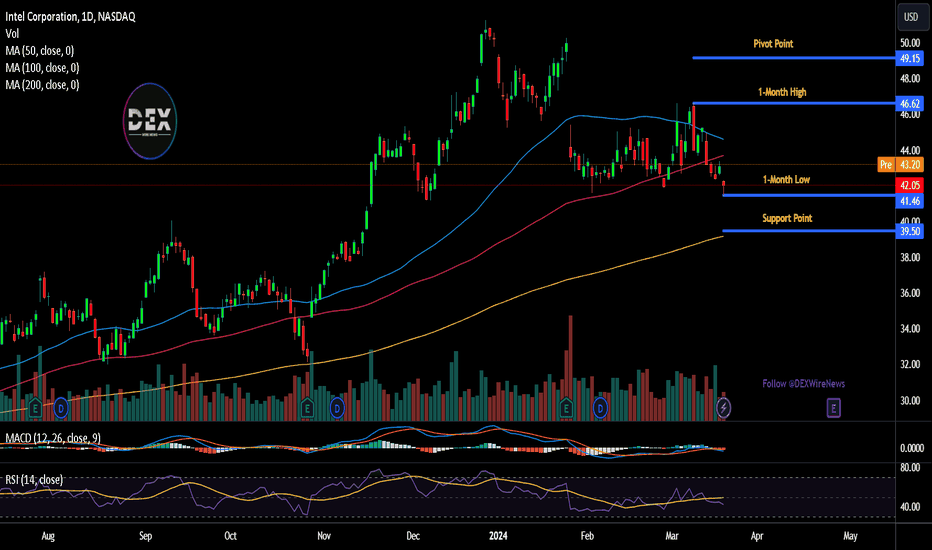Select the 46.62 price tag
The height and width of the screenshot is (550, 932).
click(x=909, y=103)
